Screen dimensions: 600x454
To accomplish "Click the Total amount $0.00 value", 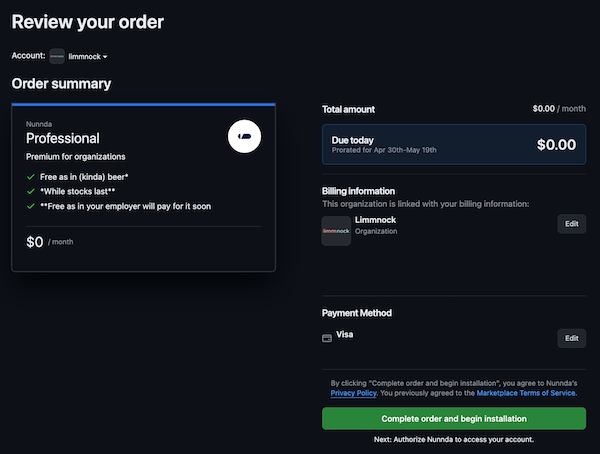I will coord(559,109).
